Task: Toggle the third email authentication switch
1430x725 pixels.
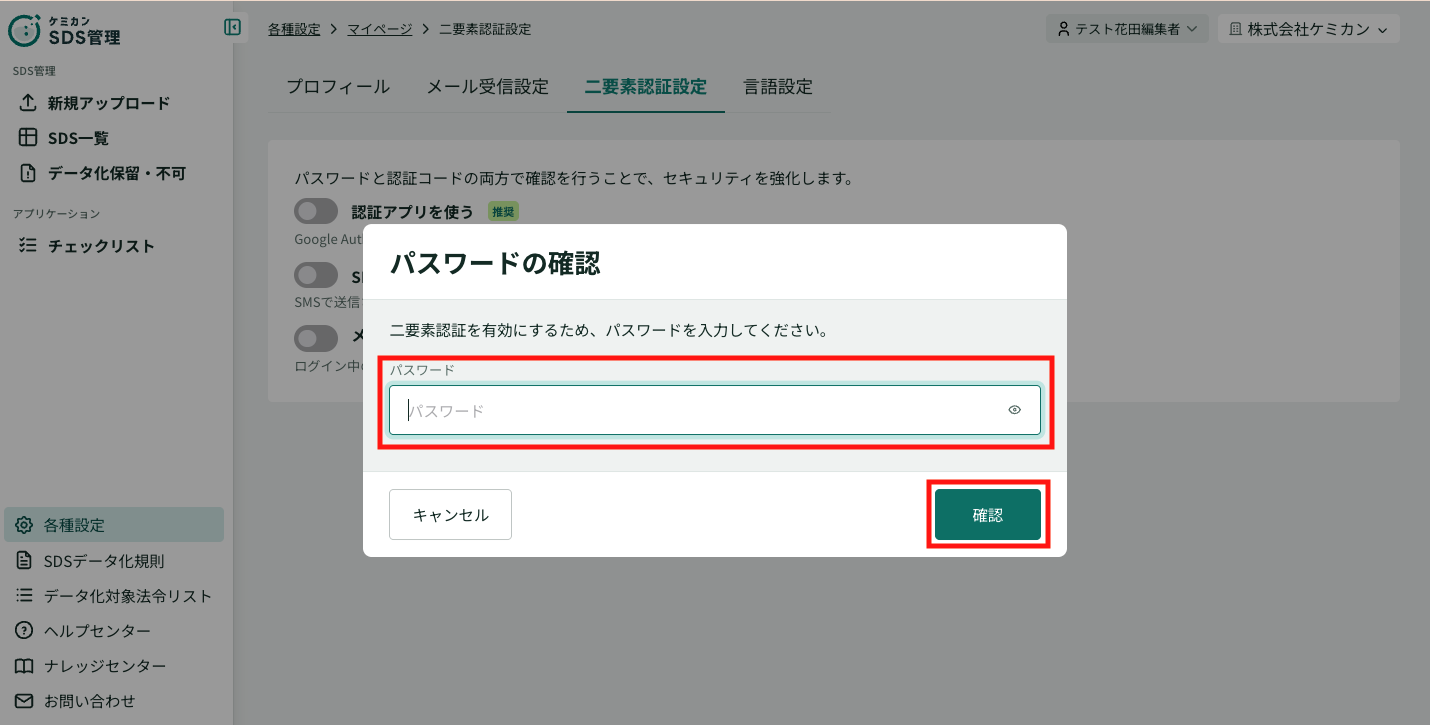Action: coord(316,338)
